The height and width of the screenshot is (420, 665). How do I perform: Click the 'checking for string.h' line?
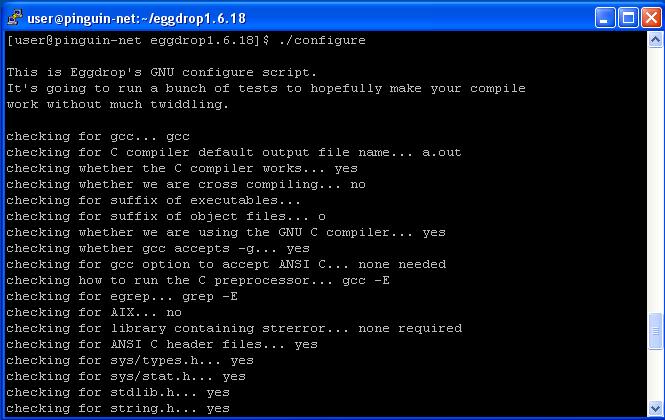coord(118,409)
